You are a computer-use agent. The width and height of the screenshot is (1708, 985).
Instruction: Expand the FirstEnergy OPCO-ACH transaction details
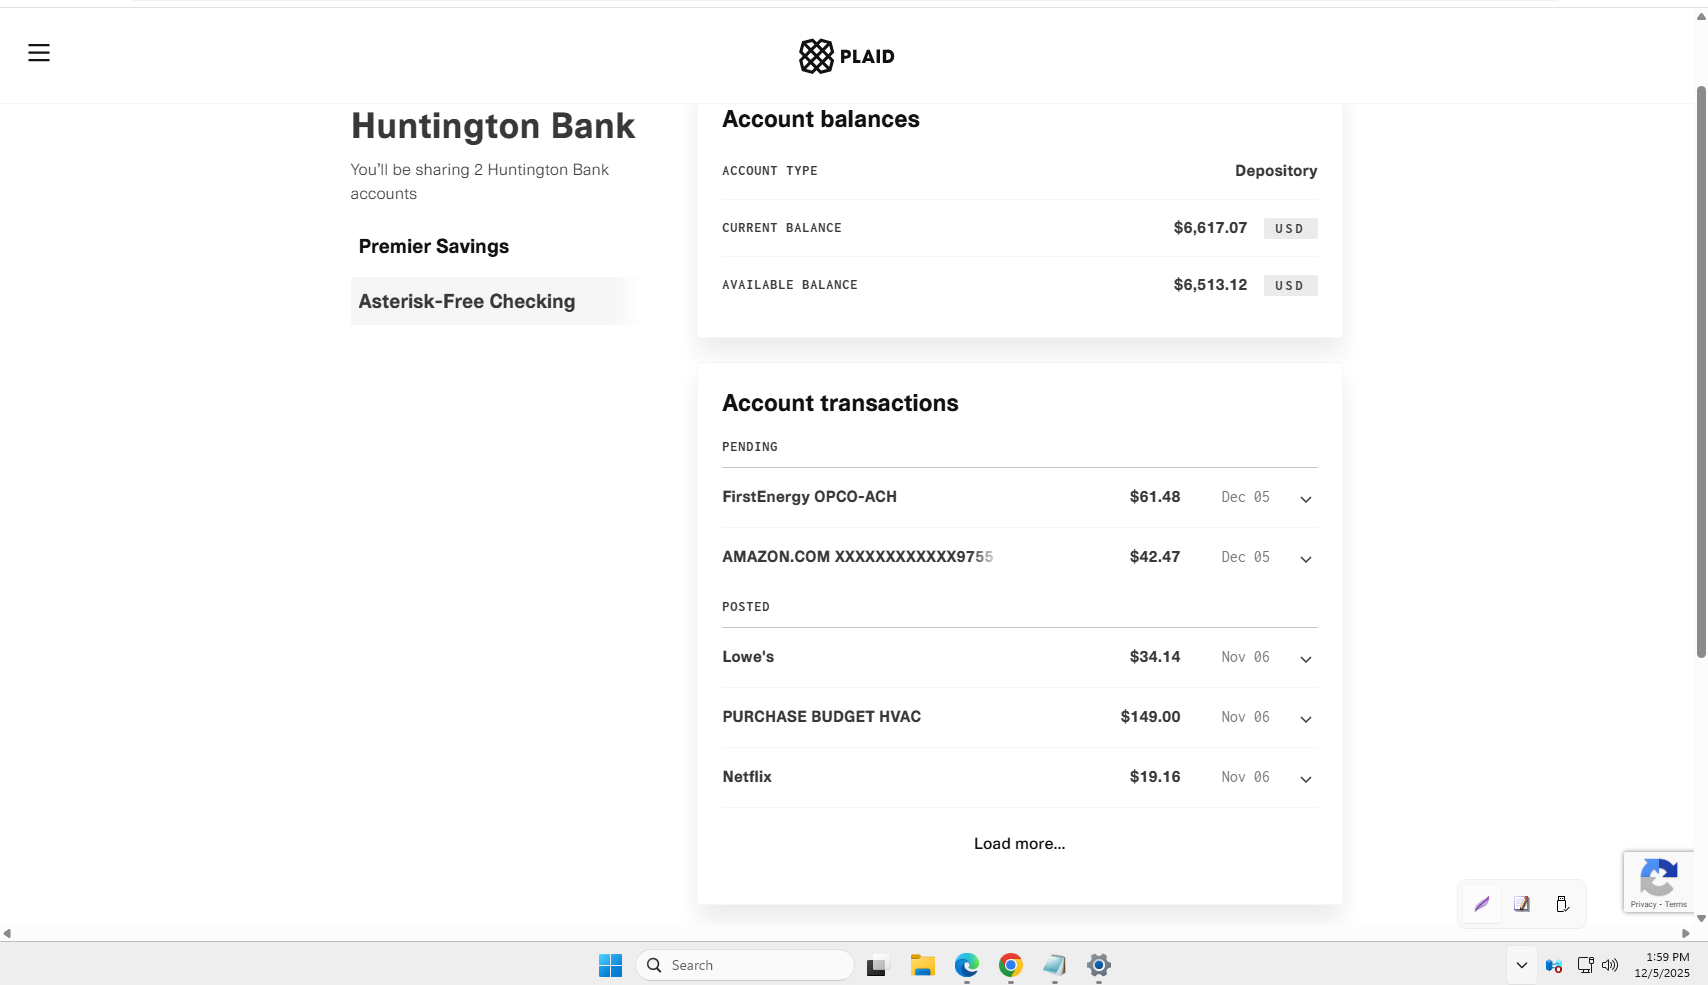click(1305, 498)
